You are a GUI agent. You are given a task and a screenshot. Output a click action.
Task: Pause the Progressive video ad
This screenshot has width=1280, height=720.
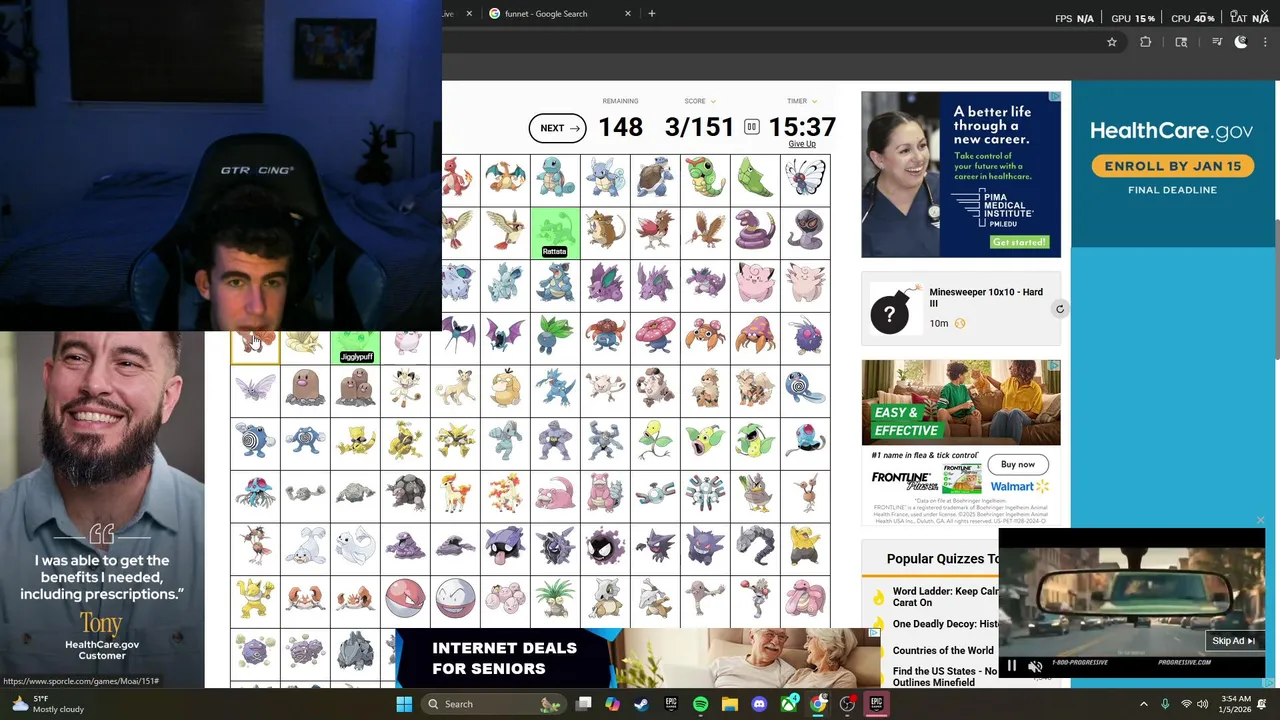tap(1011, 666)
